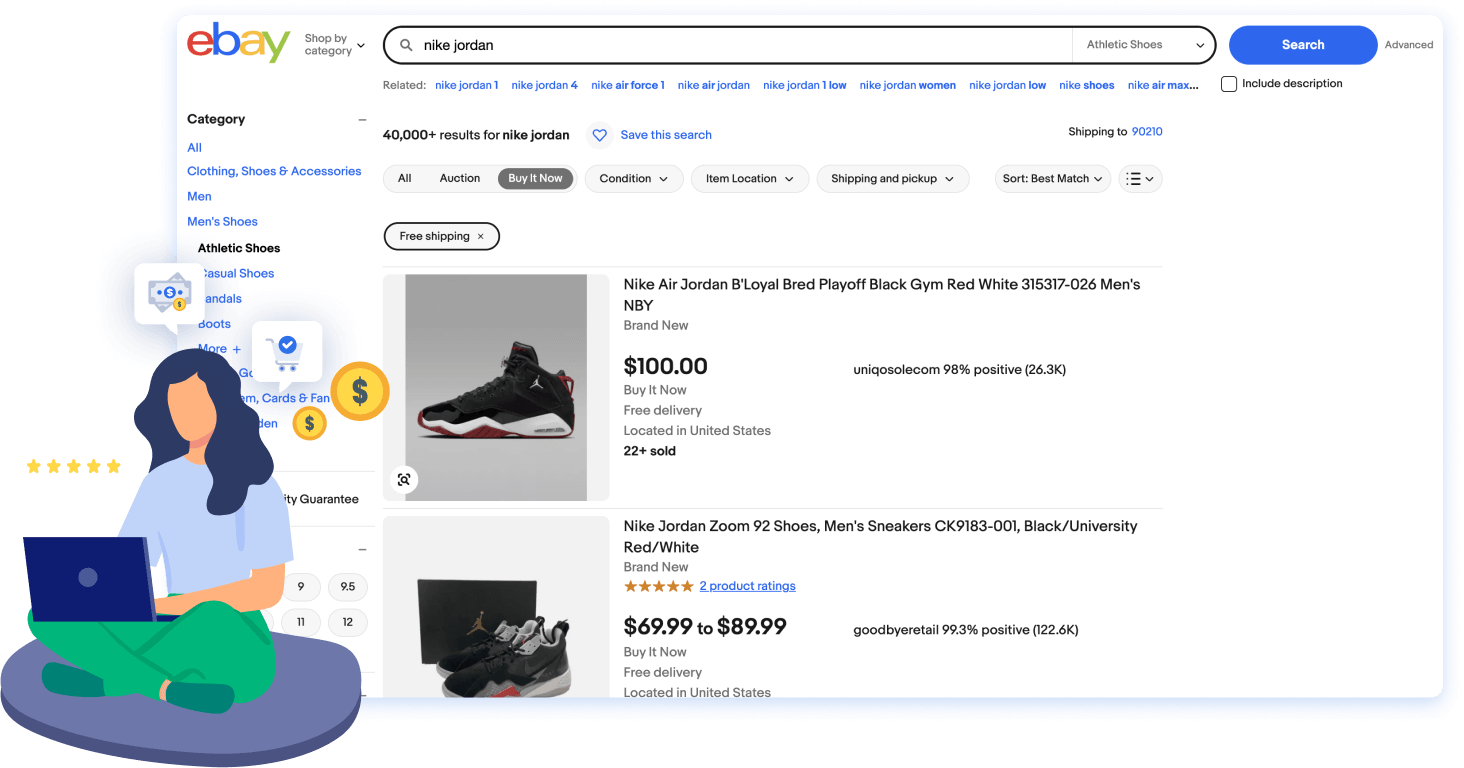Open the 2 product ratings link
Viewport: 1464px width, 768px height.
coord(747,585)
